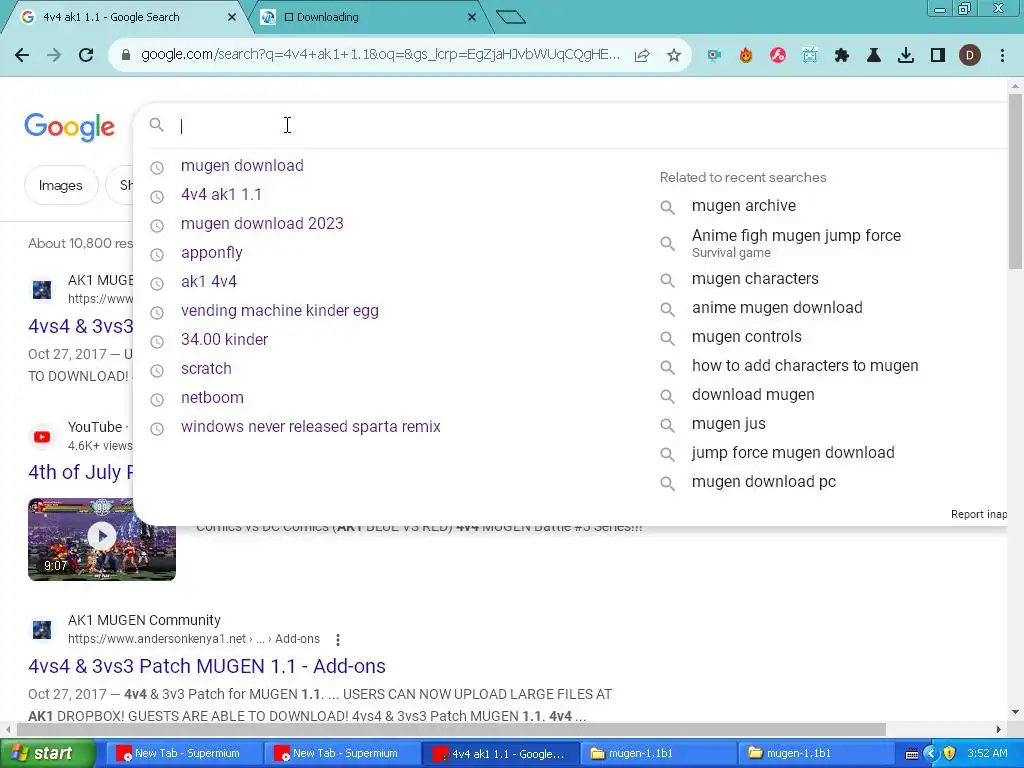Choose 'jump force mugen download' related search

click(x=793, y=453)
